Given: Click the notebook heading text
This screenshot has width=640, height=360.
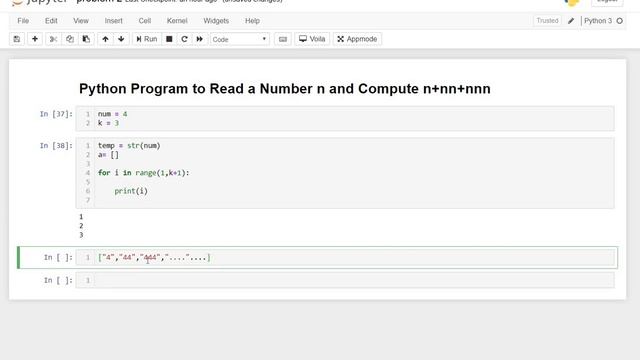Looking at the screenshot, I should point(284,89).
